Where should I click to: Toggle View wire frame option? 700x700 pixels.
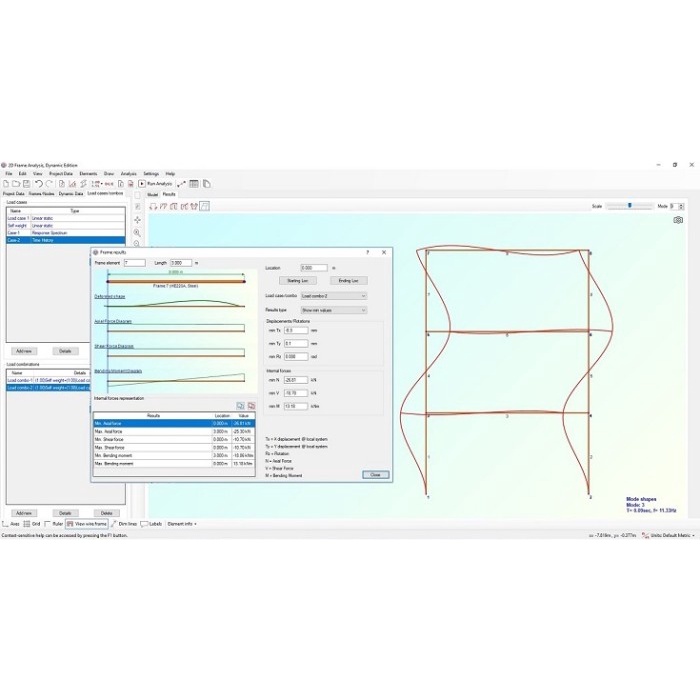point(87,524)
